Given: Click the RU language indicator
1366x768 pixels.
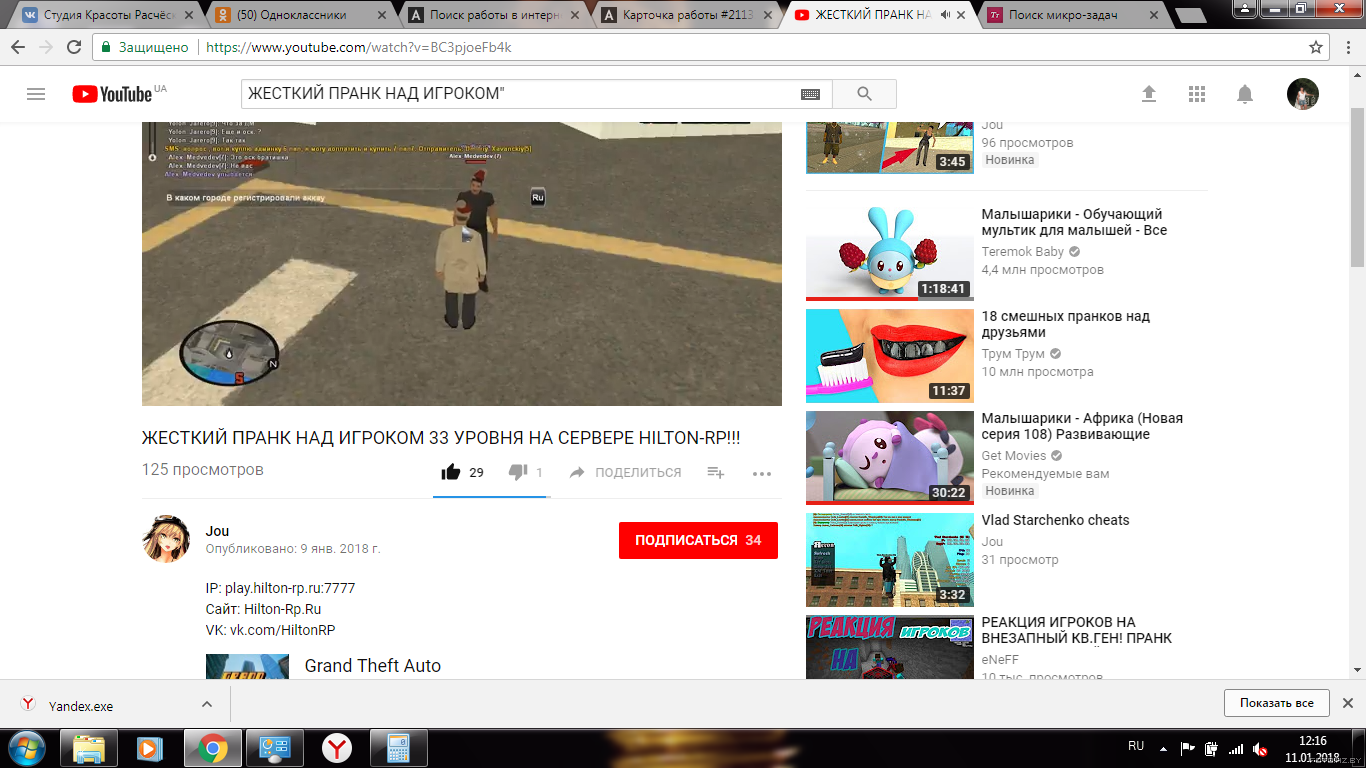Looking at the screenshot, I should click(1136, 746).
